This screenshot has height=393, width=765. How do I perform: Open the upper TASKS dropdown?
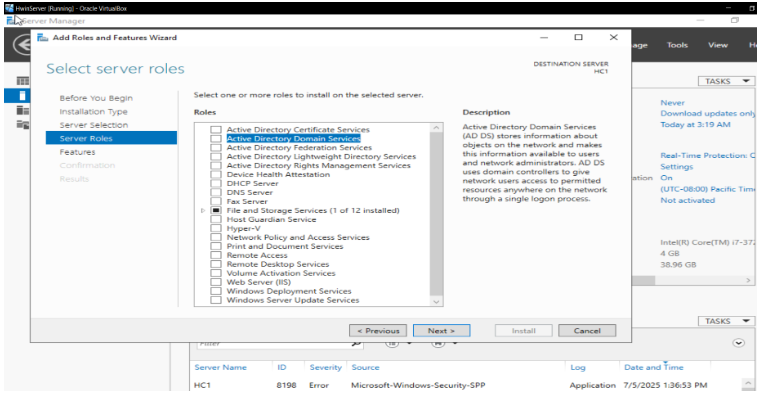(x=726, y=81)
